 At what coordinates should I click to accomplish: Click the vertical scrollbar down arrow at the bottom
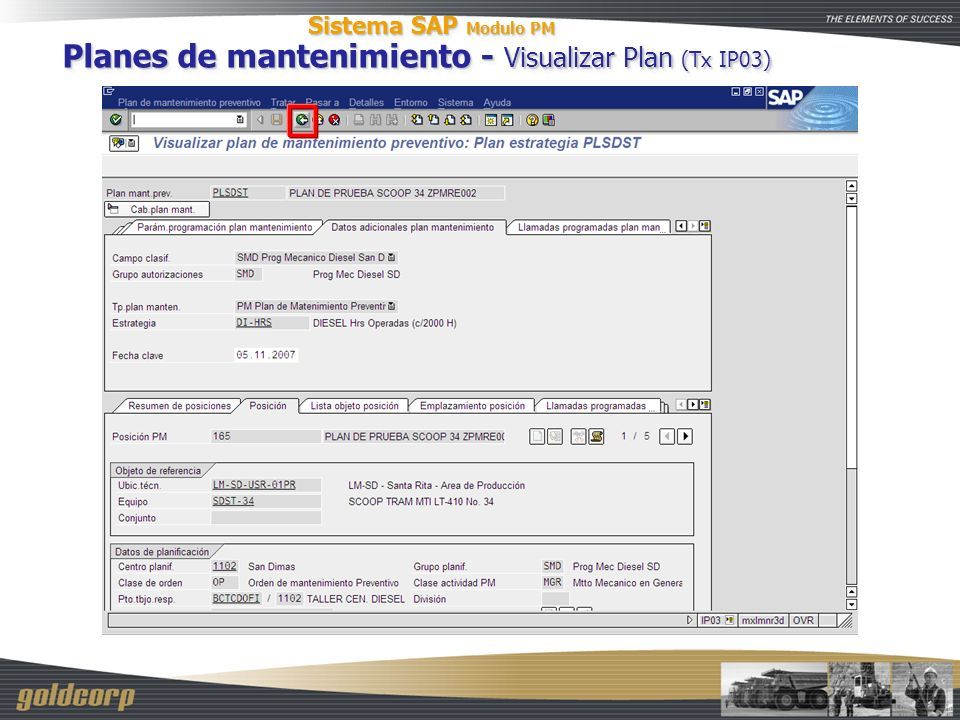point(851,604)
